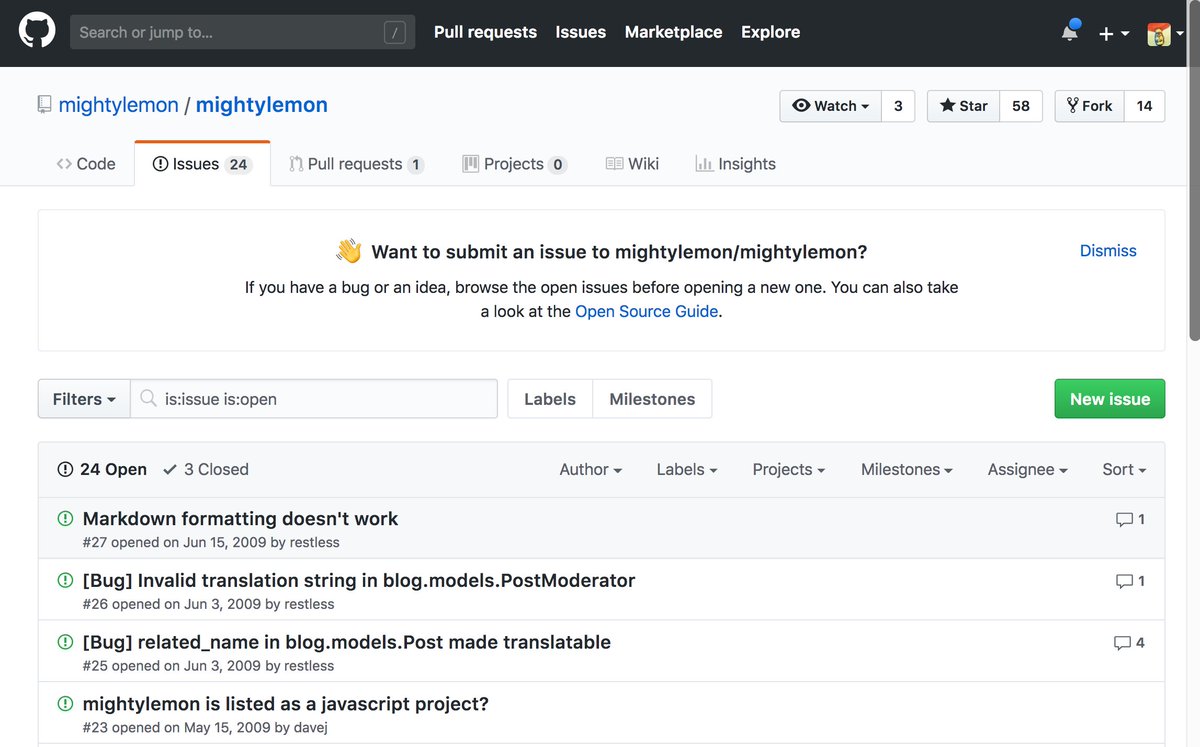Show the 24 Open issues

click(x=102, y=469)
